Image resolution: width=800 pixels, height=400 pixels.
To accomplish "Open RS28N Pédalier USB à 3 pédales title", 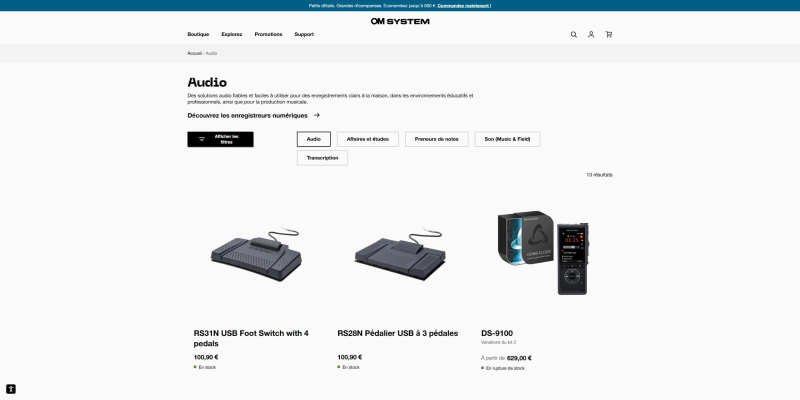I will point(397,333).
